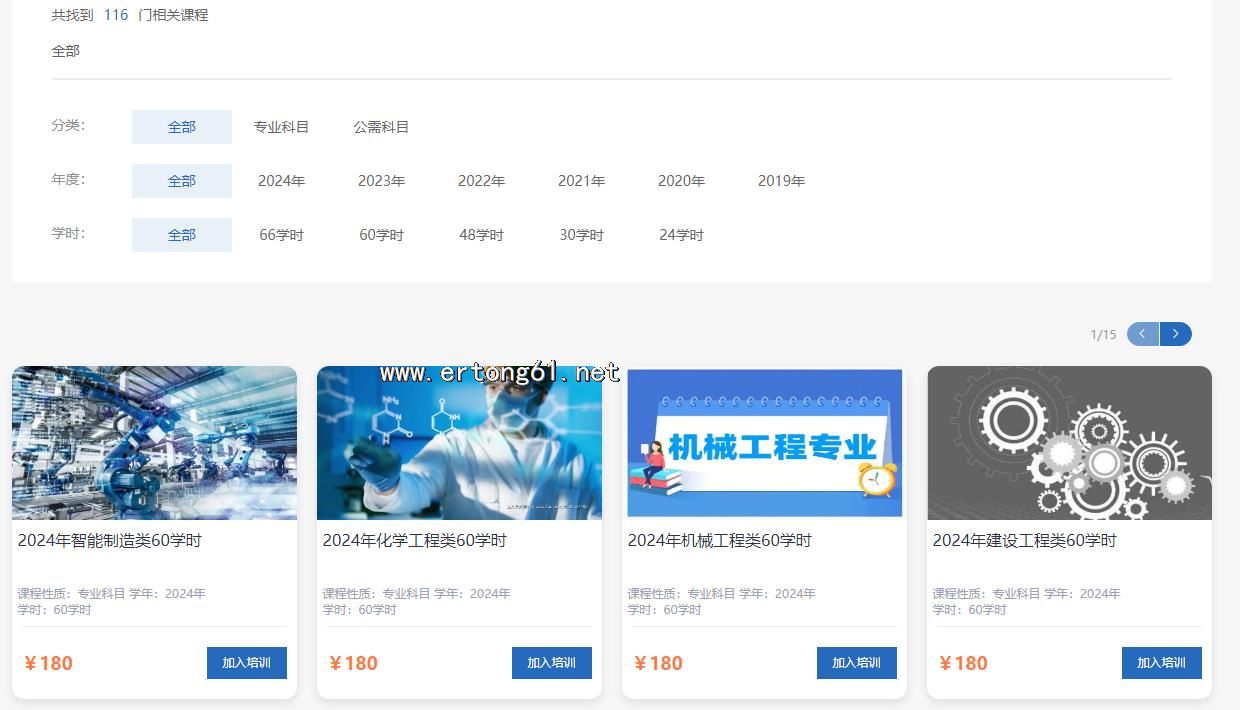The image size is (1240, 710).
Task: Go to next page of courses
Action: tap(1176, 334)
